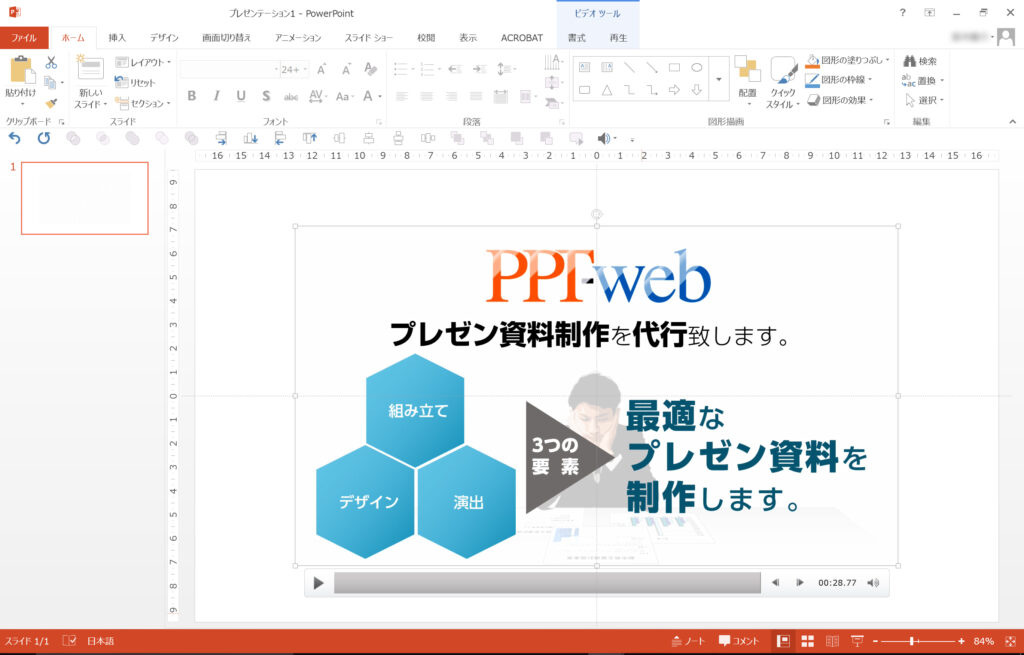
Task: Open Arrange (配置) dropdown
Action: pos(747,81)
